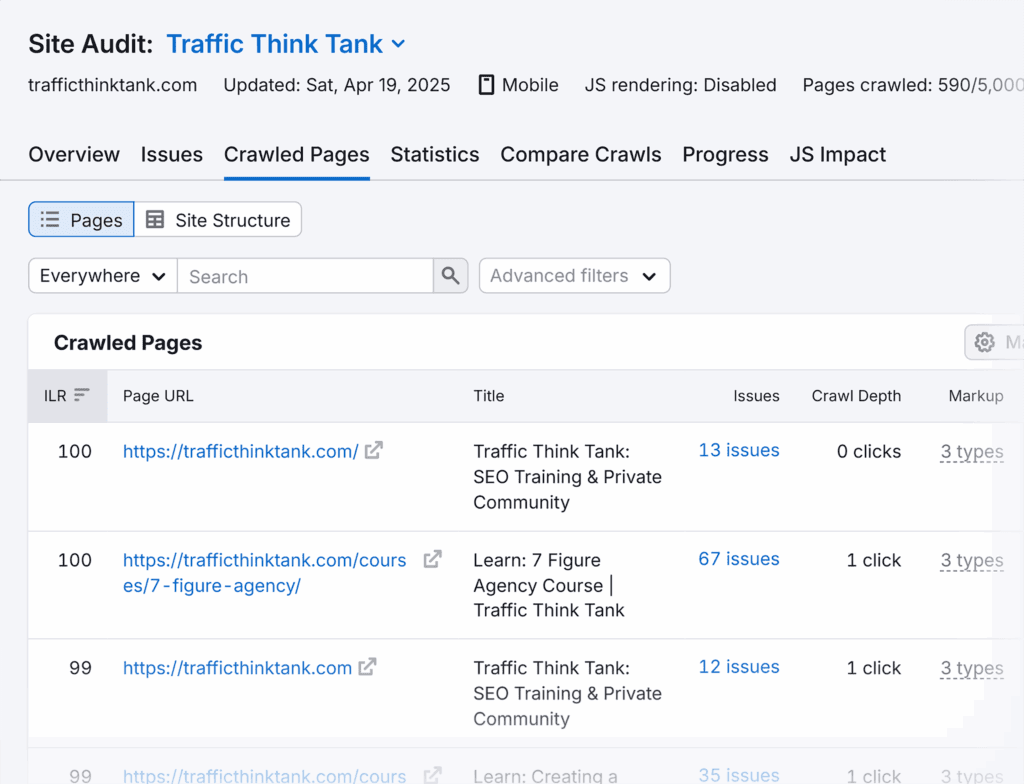The width and height of the screenshot is (1024, 784).
Task: Open the 13 issues link for the homepage
Action: (x=738, y=450)
